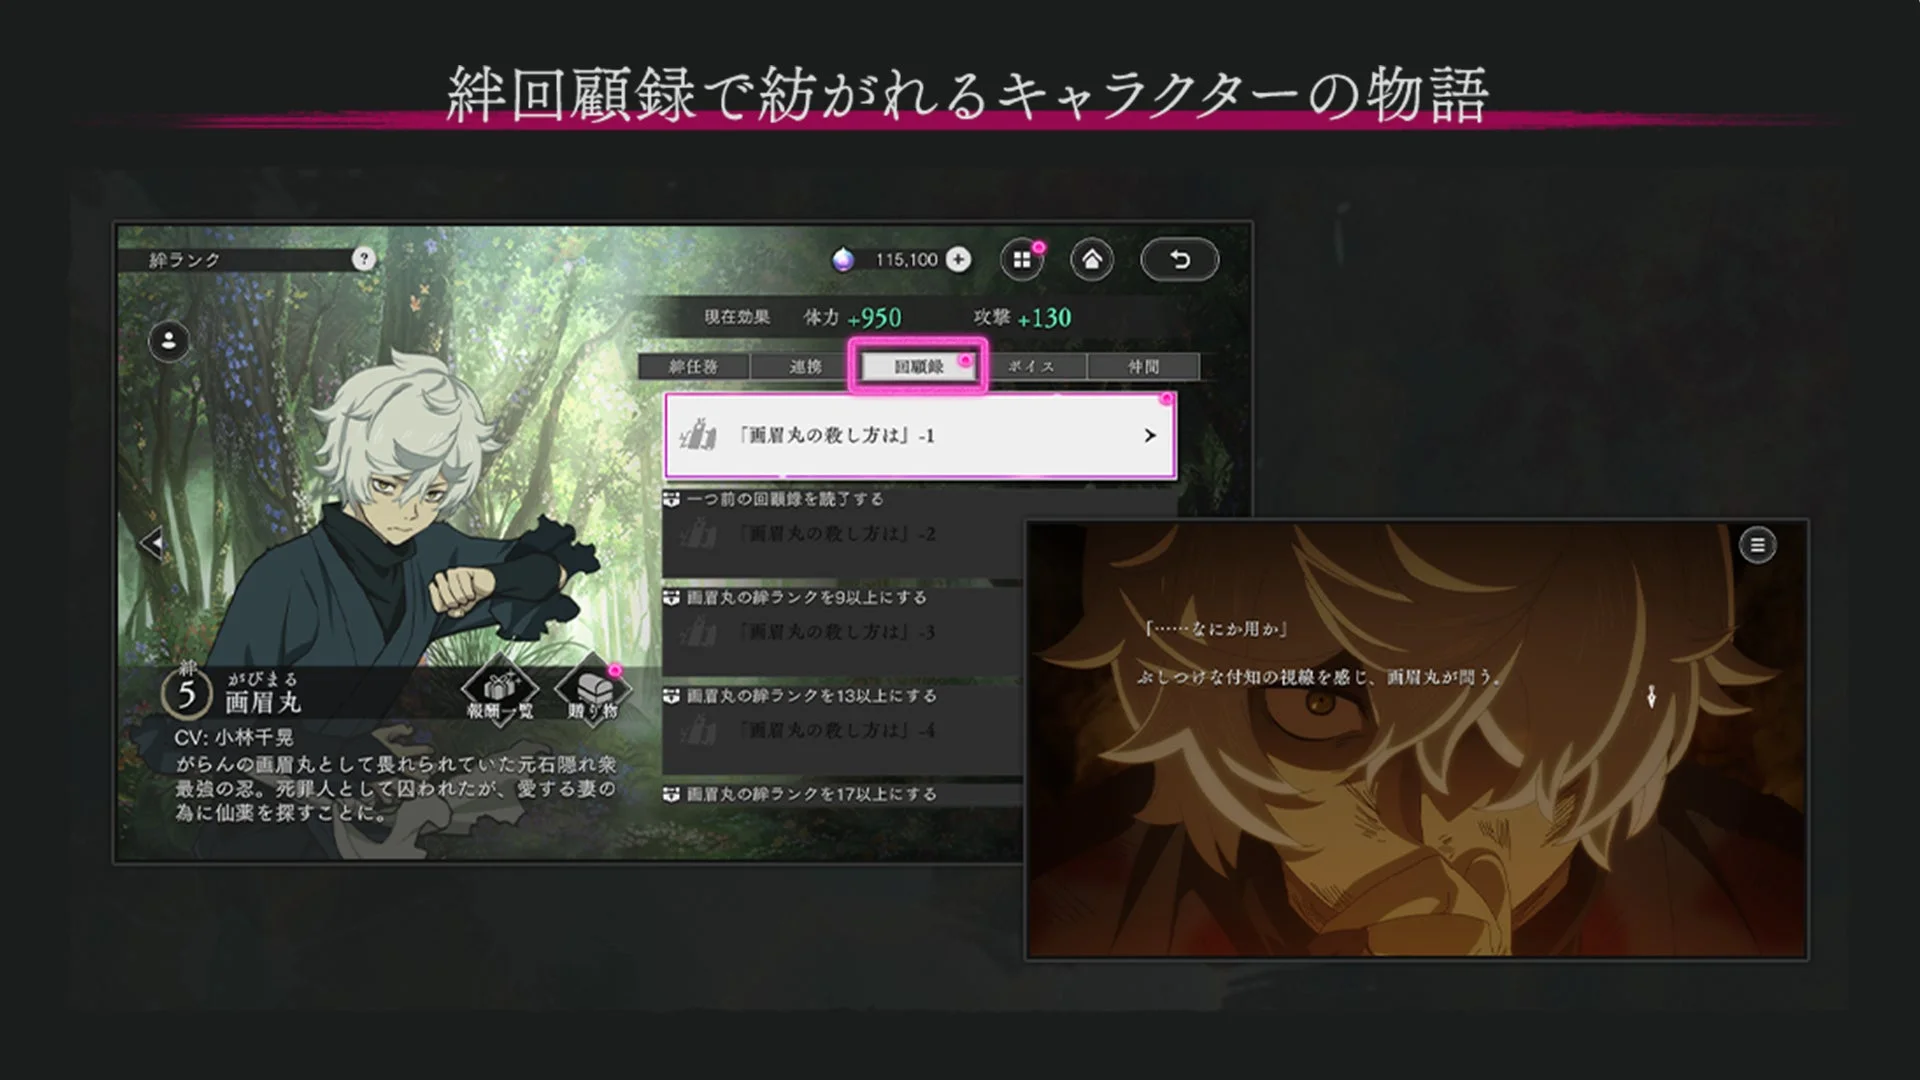
Task: Open the home screen icon
Action: coord(1092,259)
